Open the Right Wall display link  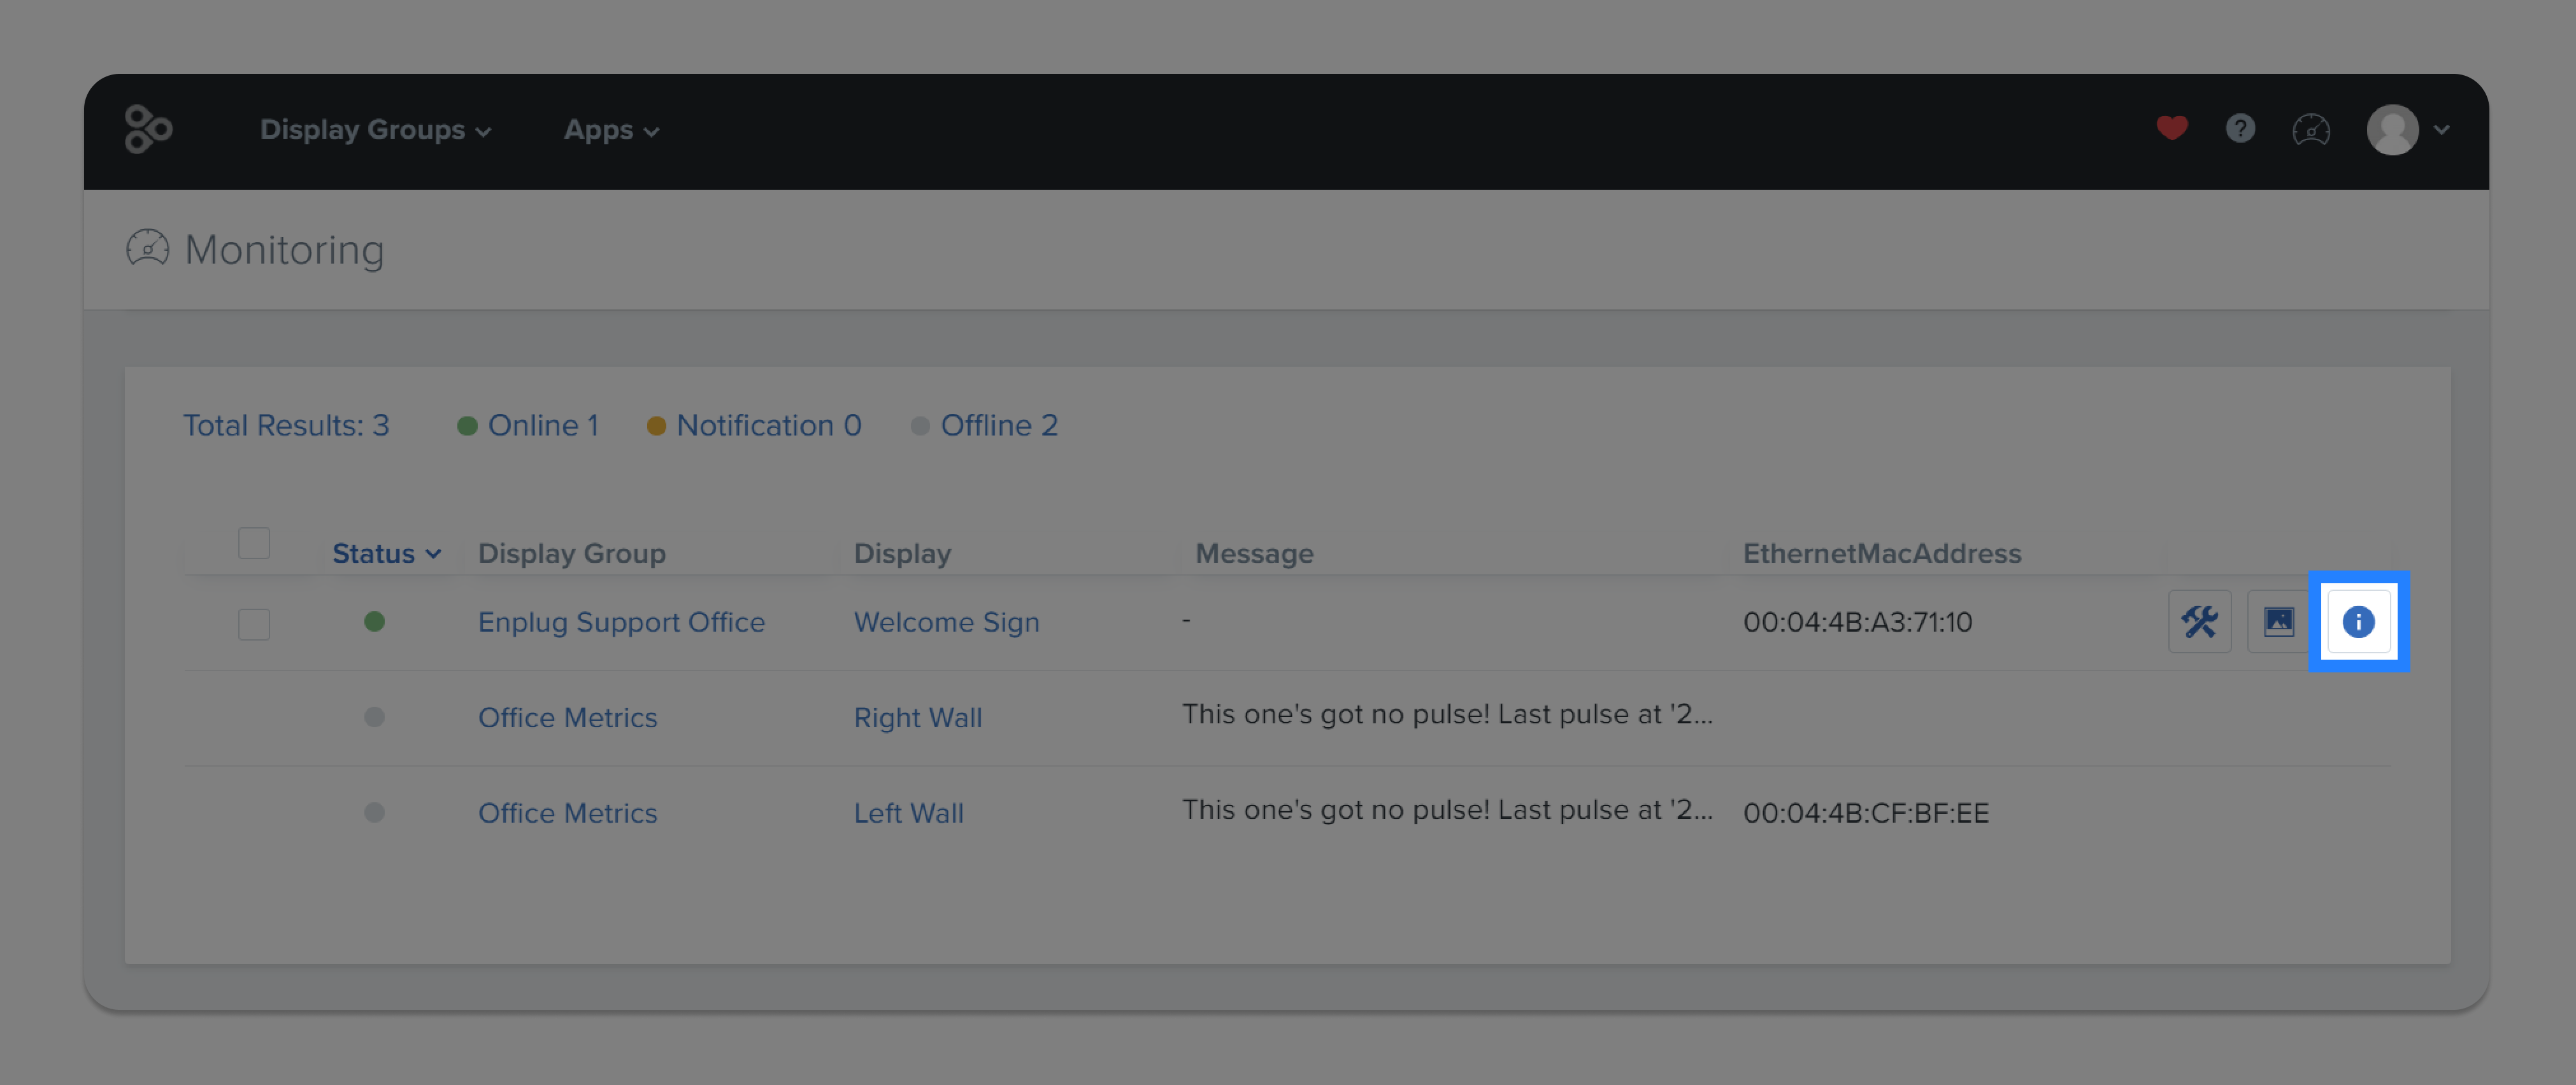(x=918, y=717)
